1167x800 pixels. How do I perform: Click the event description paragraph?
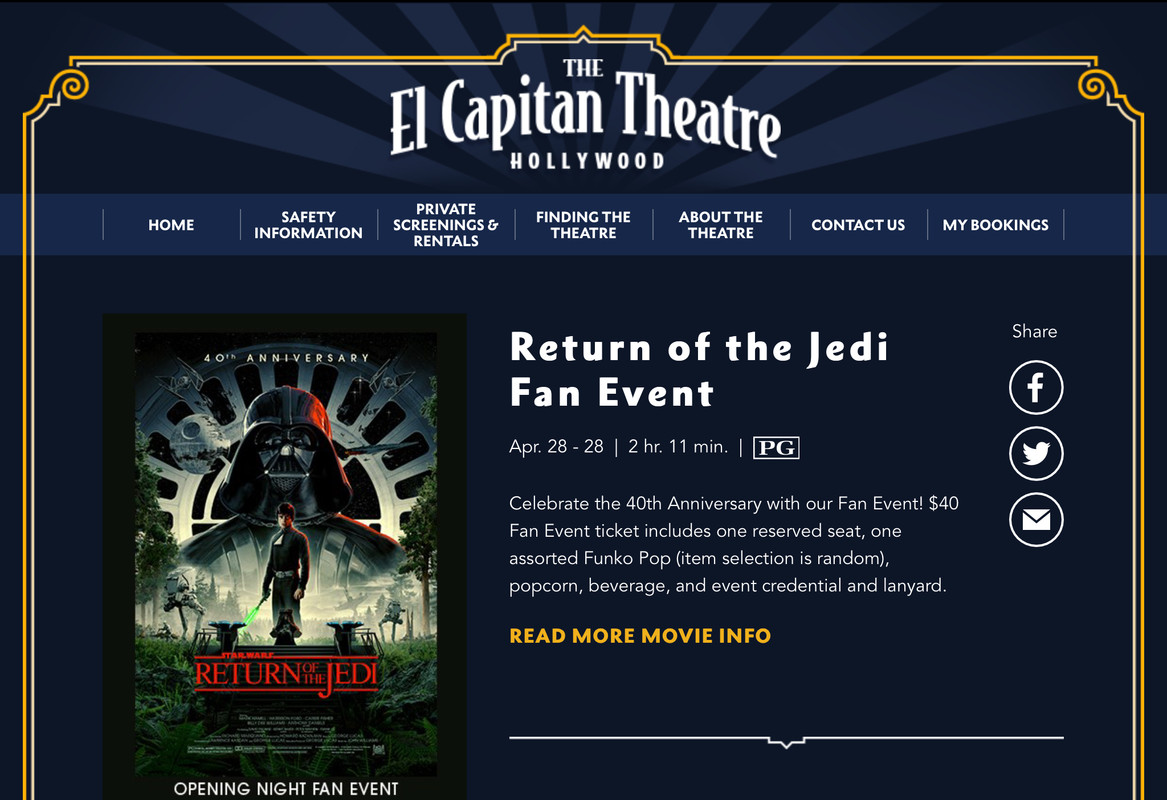tap(734, 545)
